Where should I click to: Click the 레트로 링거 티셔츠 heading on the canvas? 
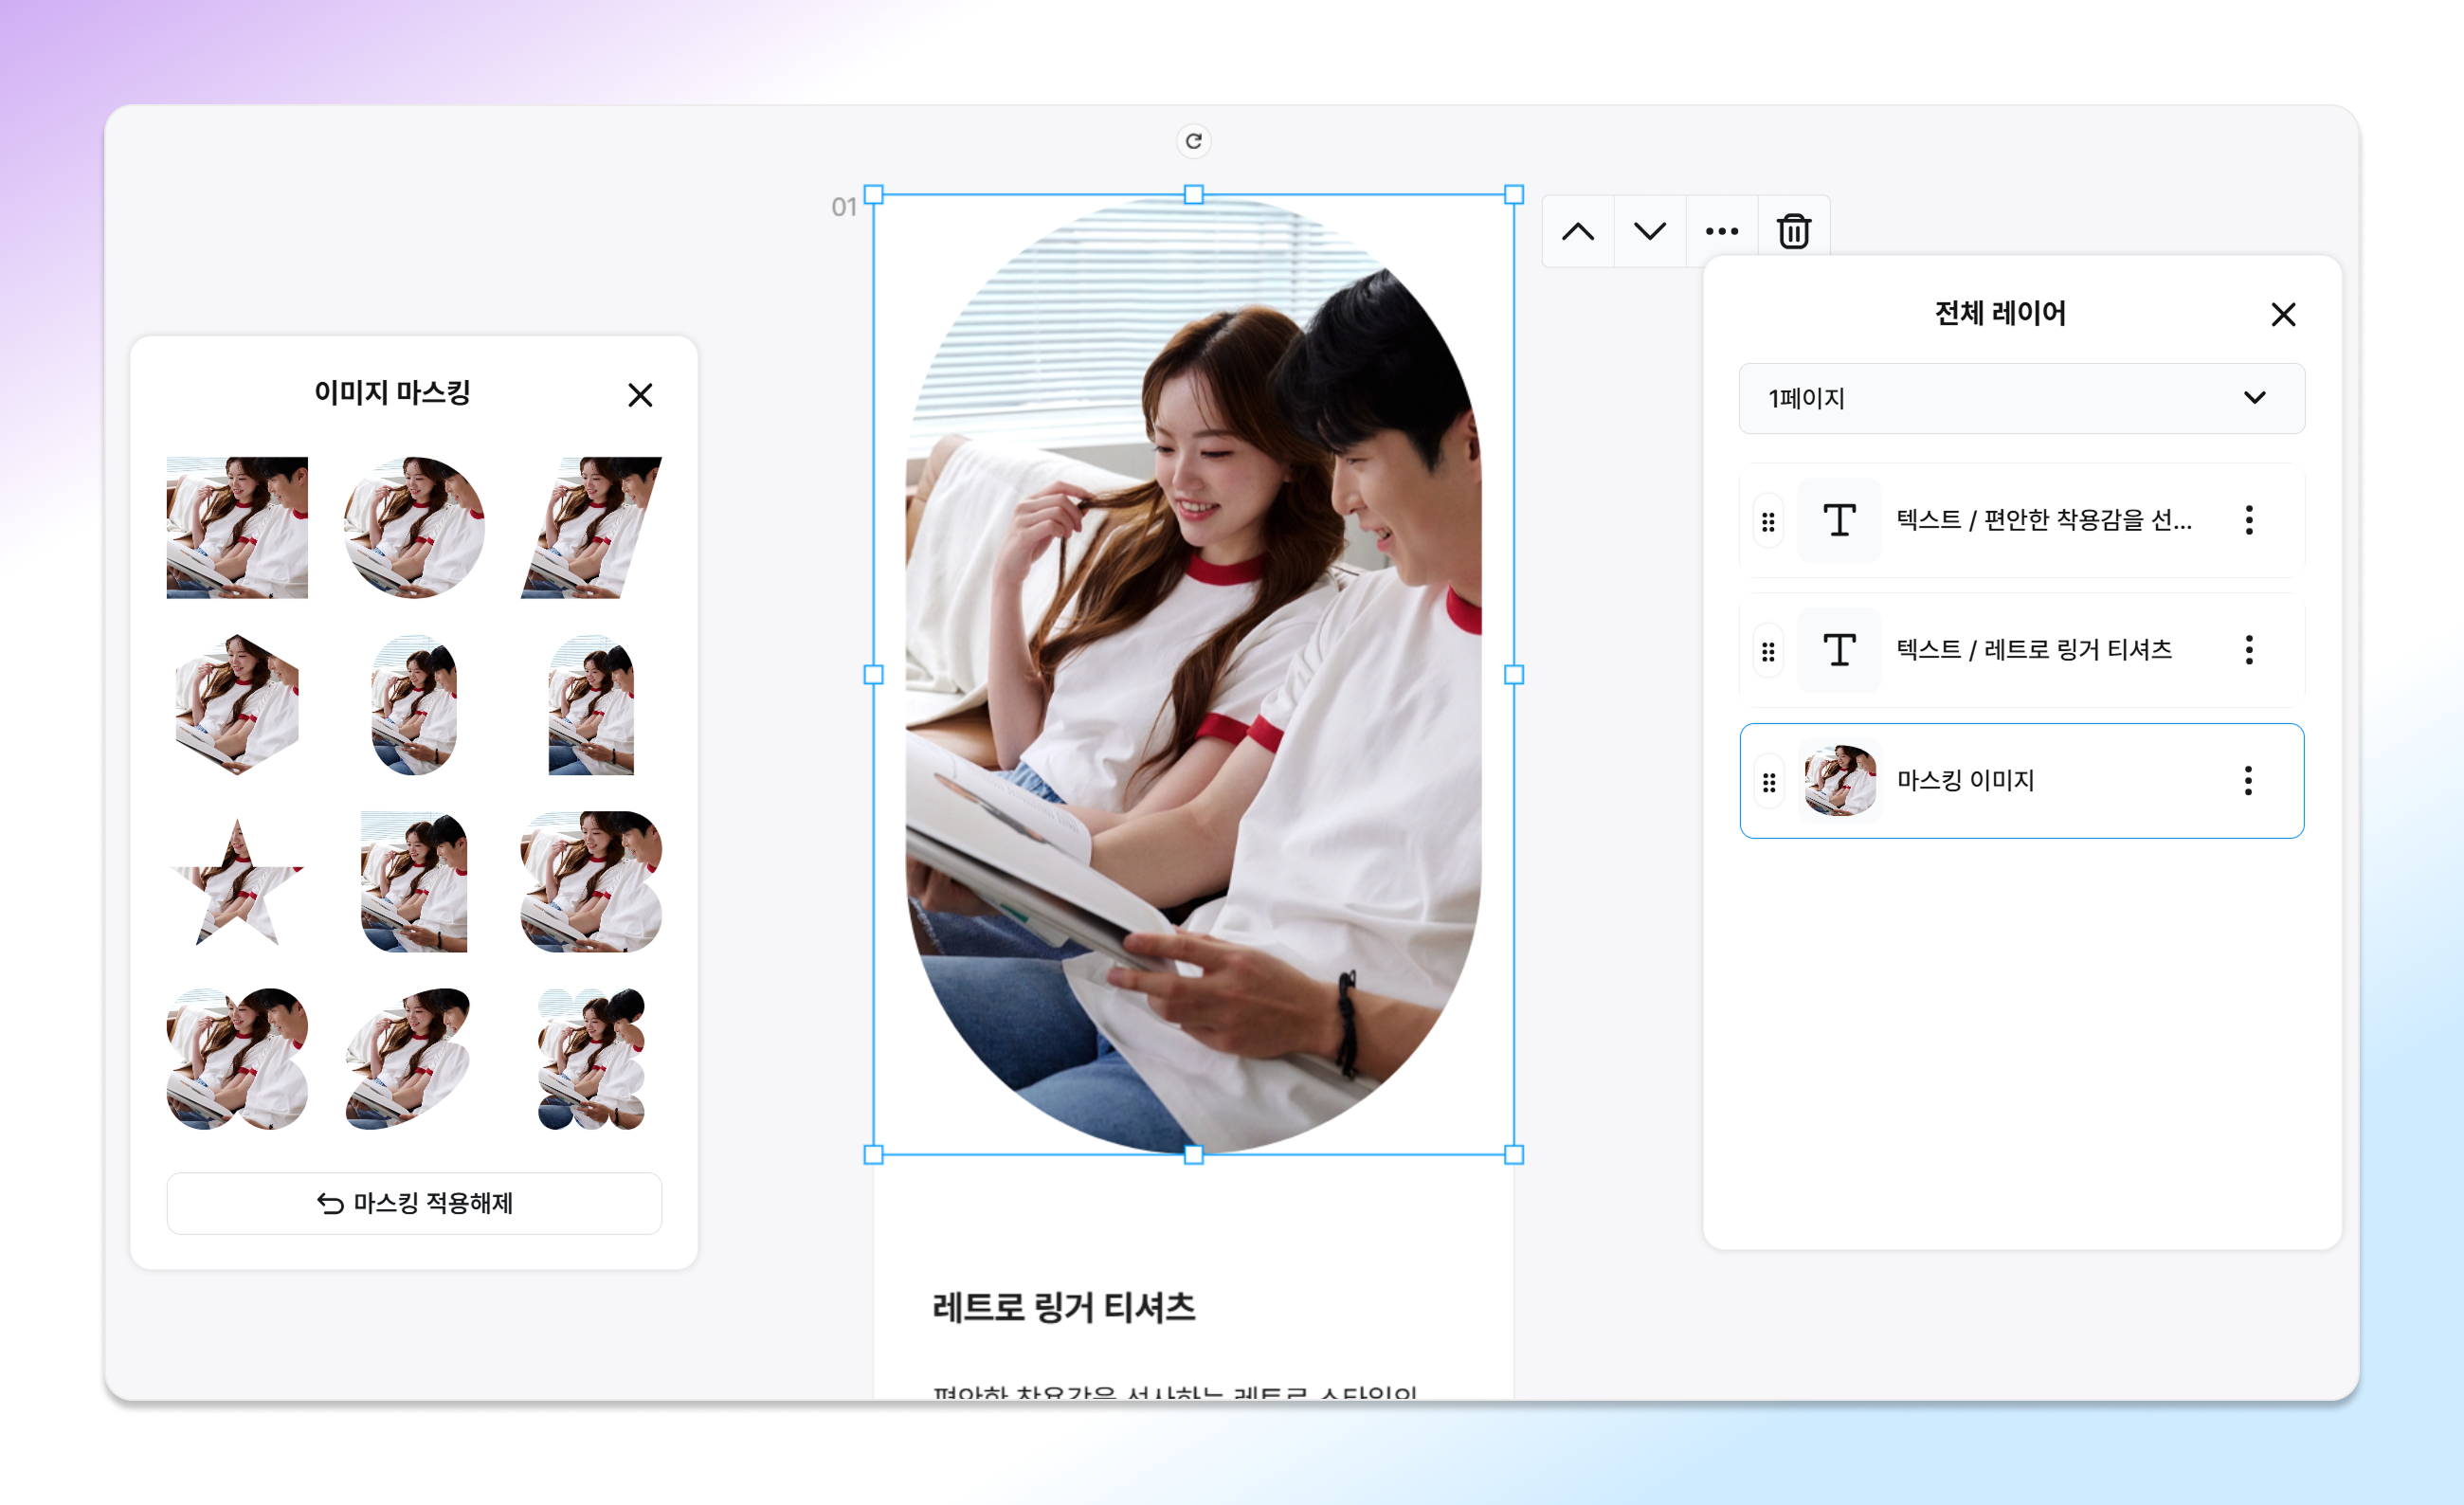1064,1308
